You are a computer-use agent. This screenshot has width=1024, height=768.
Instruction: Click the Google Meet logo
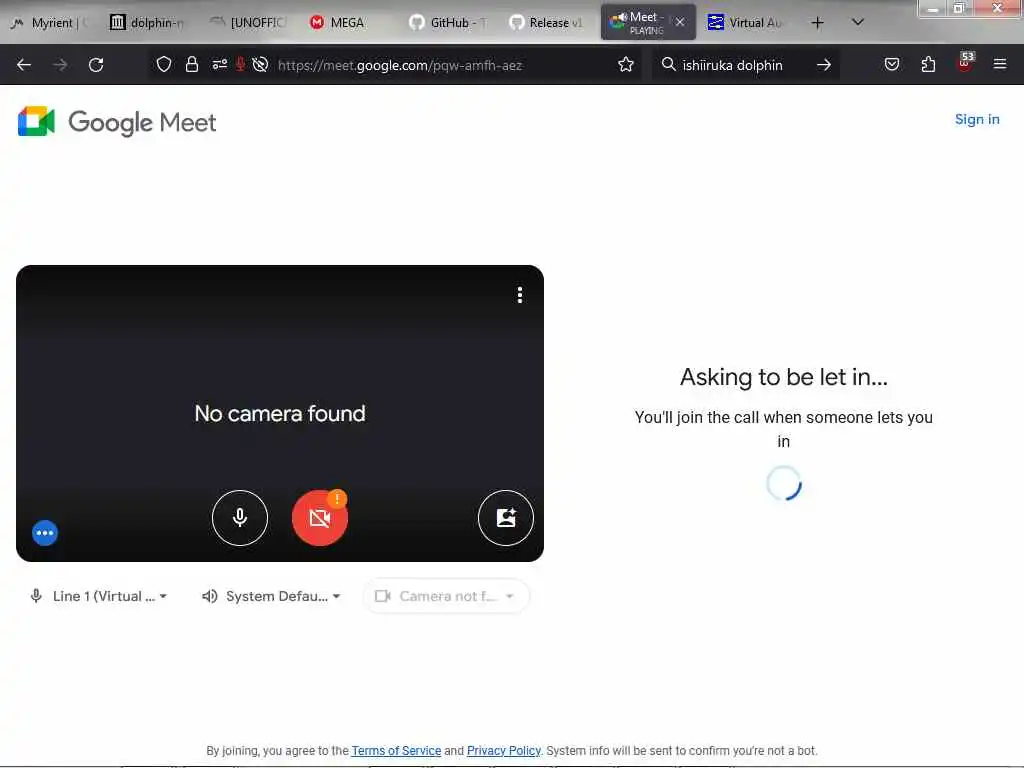pos(117,122)
